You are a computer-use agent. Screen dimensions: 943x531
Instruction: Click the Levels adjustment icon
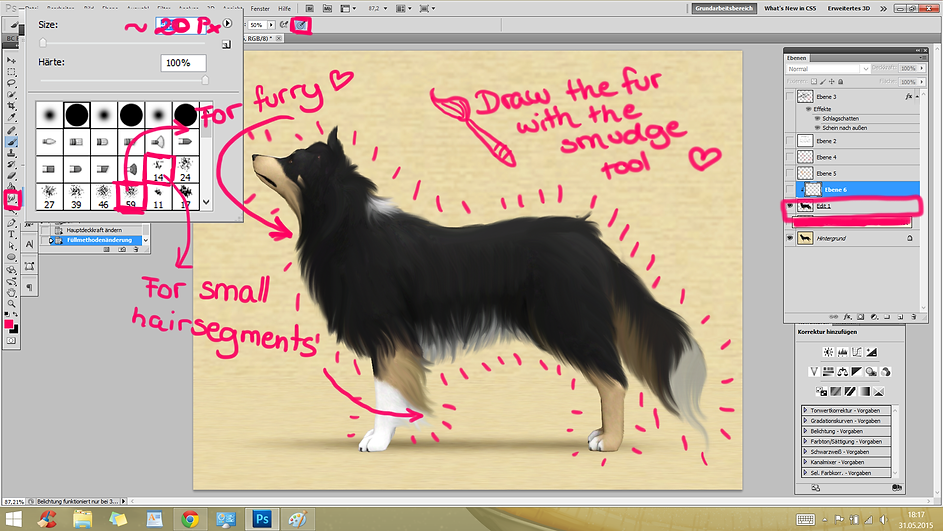(843, 352)
